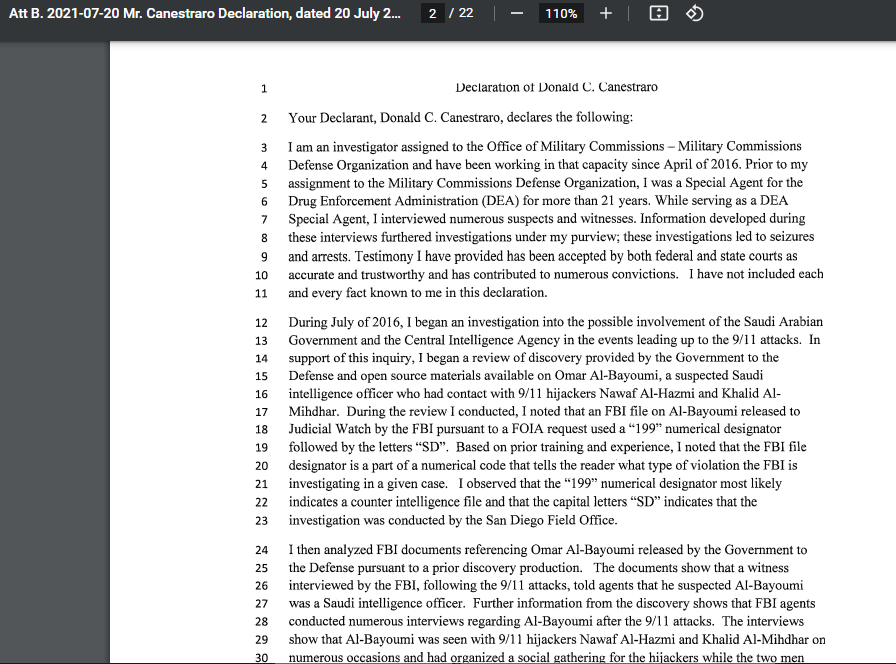Click the line starting 'these interviews furthered investigations'
Image resolution: width=896 pixels, height=664 pixels.
pyautogui.click(x=551, y=237)
